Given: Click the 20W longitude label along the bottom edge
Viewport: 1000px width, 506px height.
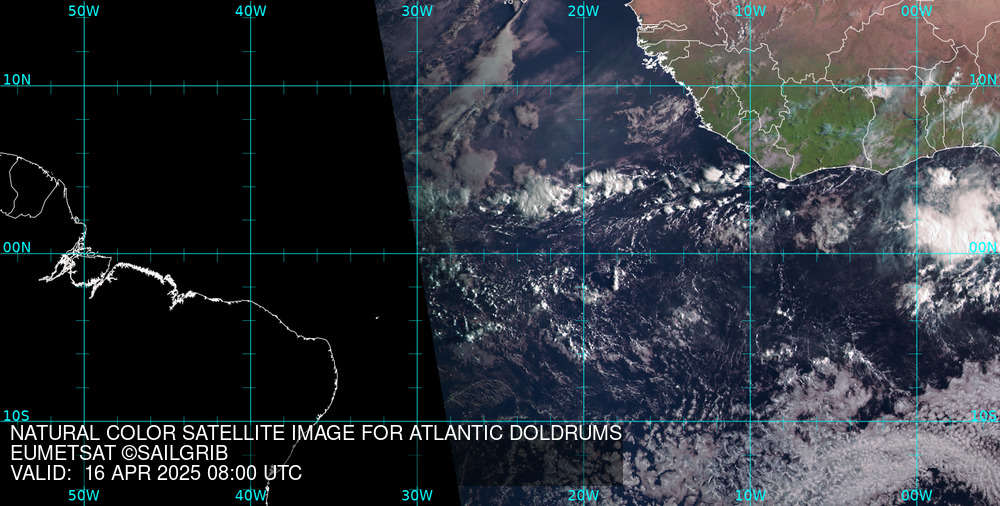Looking at the screenshot, I should (584, 495).
